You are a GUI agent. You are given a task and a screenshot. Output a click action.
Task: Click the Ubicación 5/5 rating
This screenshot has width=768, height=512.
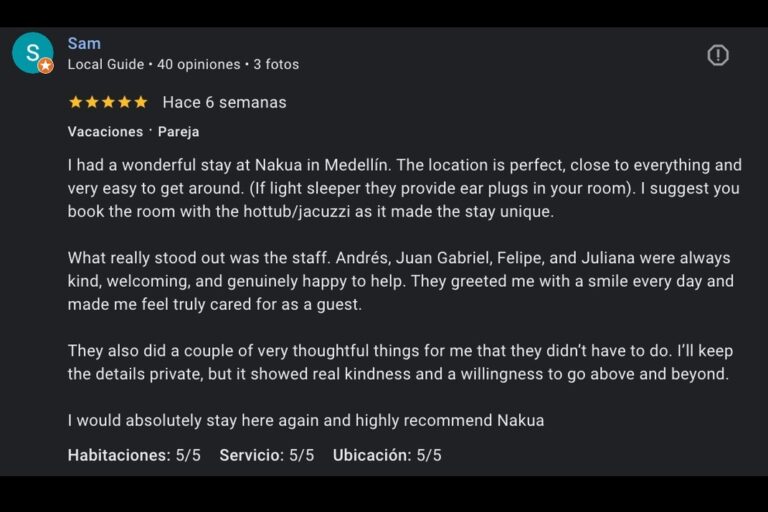(x=387, y=455)
